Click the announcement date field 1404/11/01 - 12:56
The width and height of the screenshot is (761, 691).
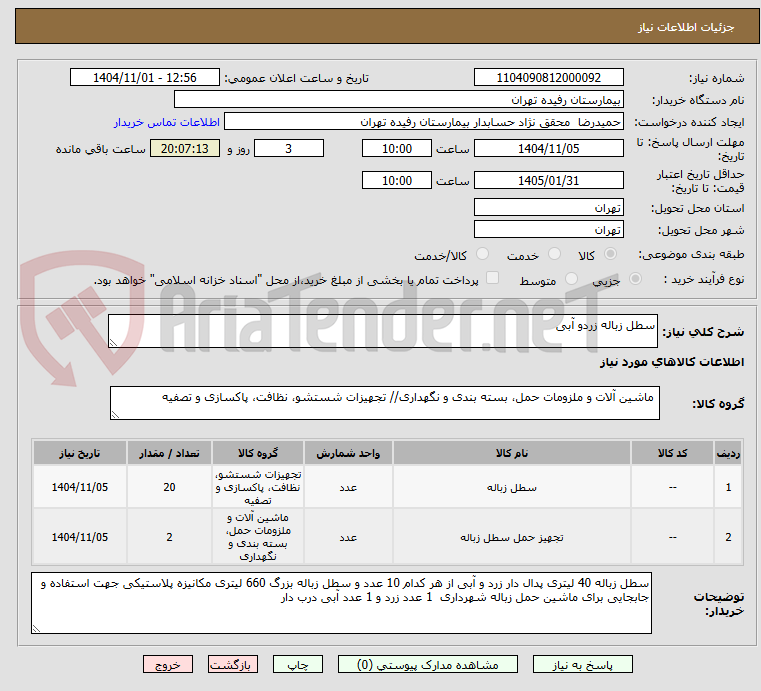[x=145, y=78]
